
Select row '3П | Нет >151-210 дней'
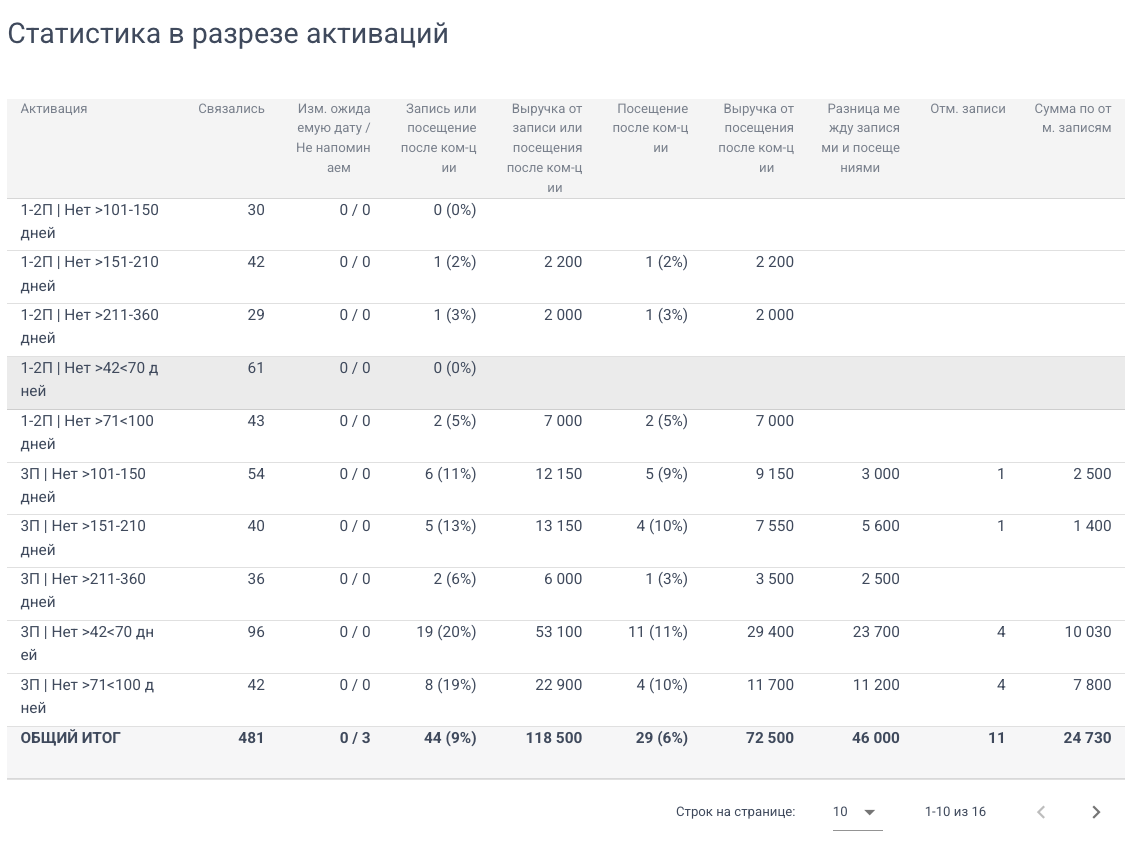[x=566, y=541]
